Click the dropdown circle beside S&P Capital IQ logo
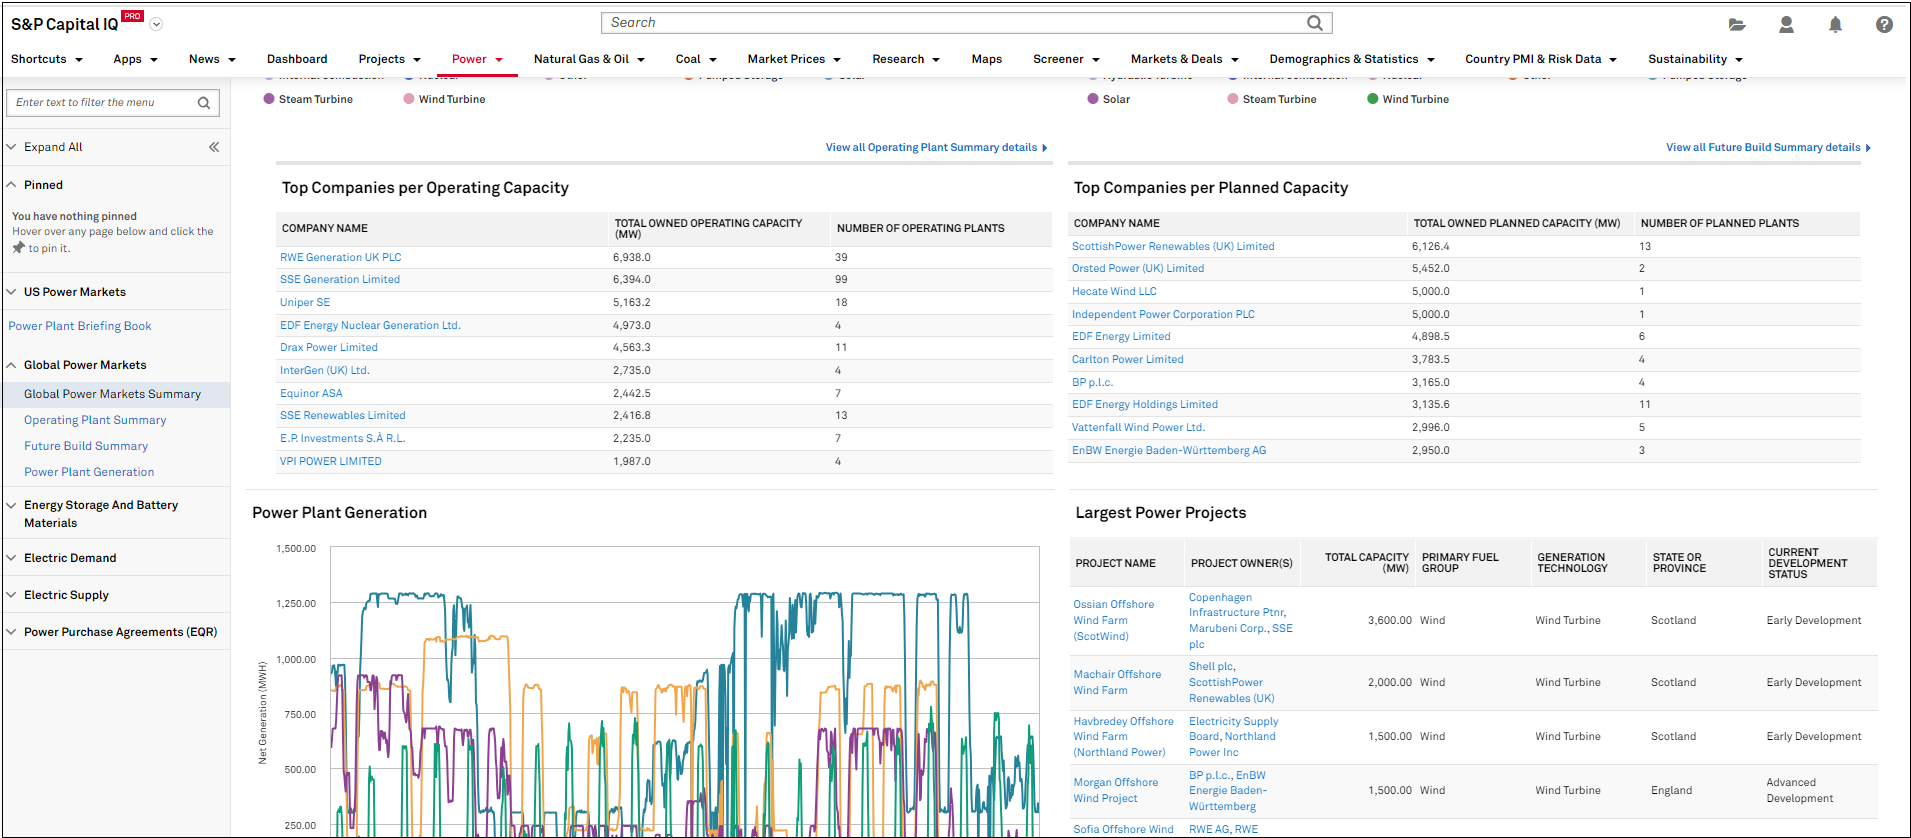 156,24
